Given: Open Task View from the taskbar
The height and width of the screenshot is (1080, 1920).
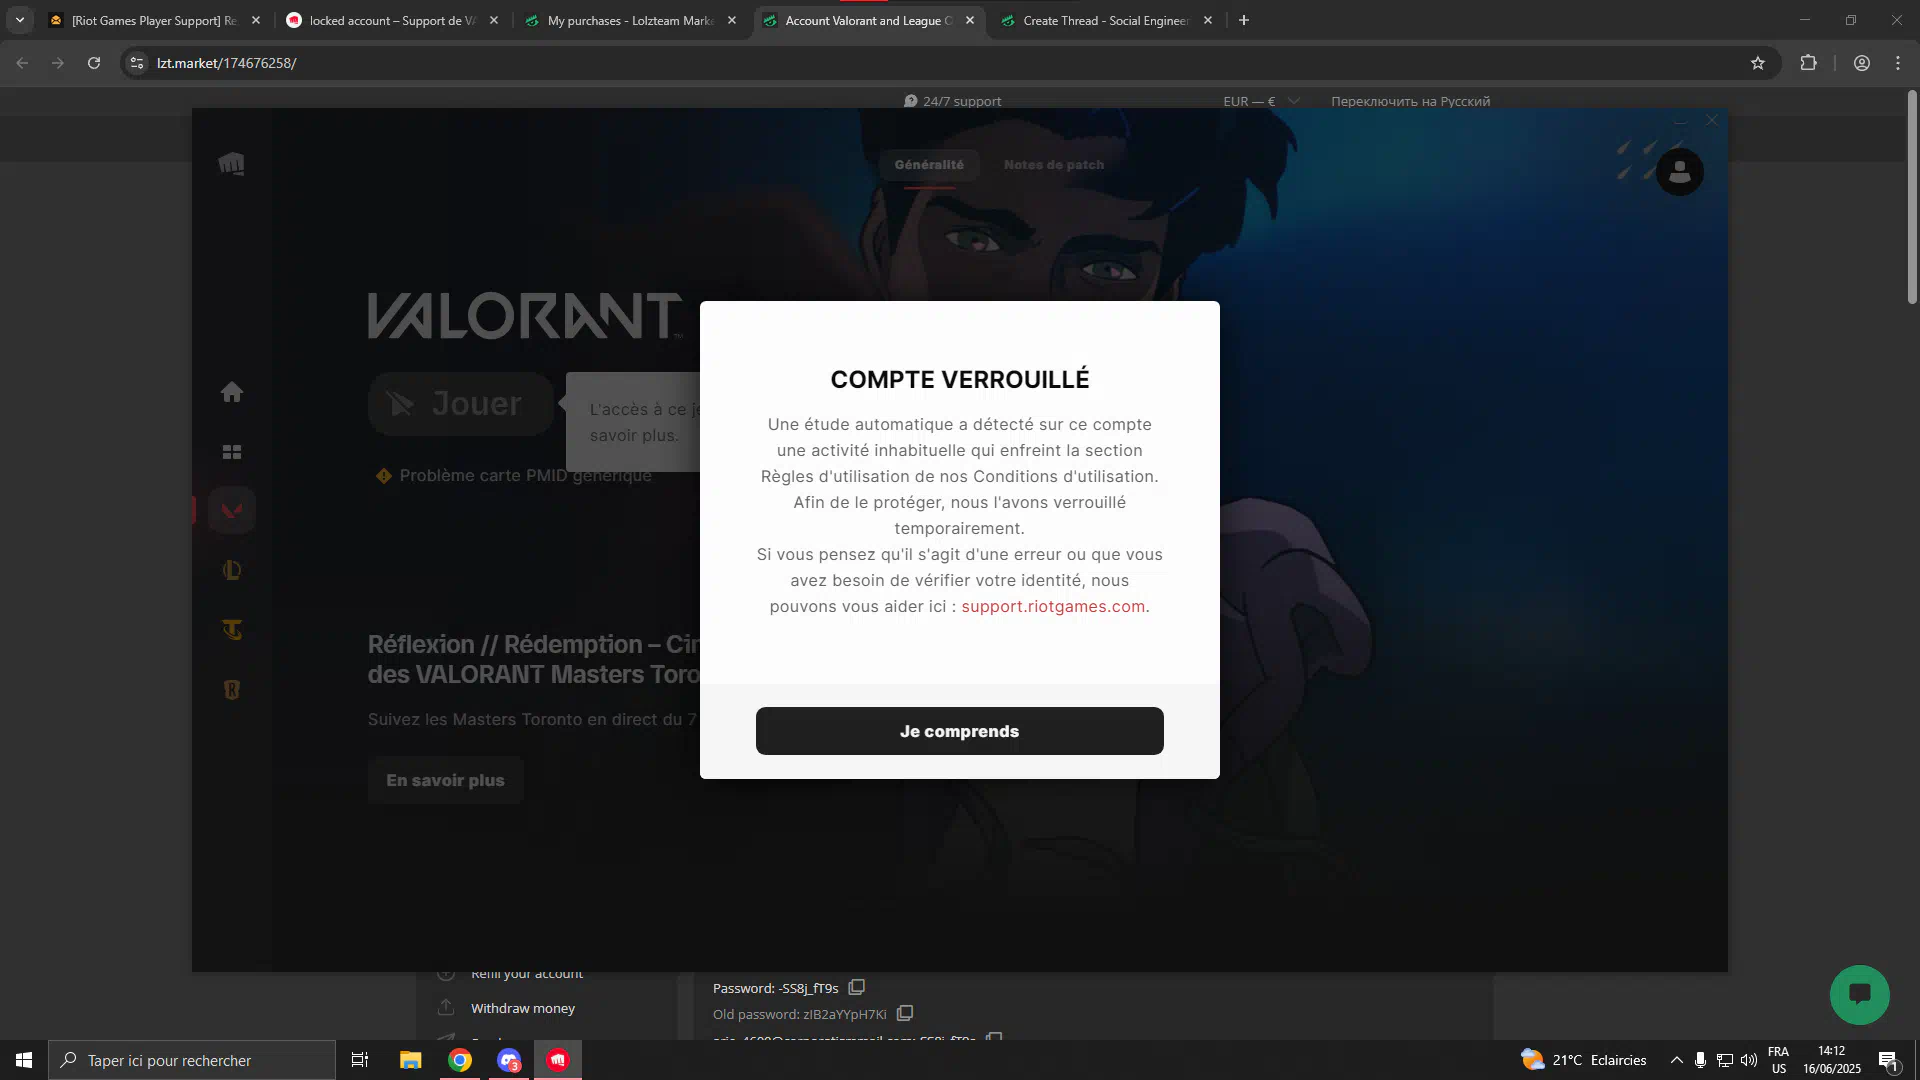Looking at the screenshot, I should [360, 1060].
